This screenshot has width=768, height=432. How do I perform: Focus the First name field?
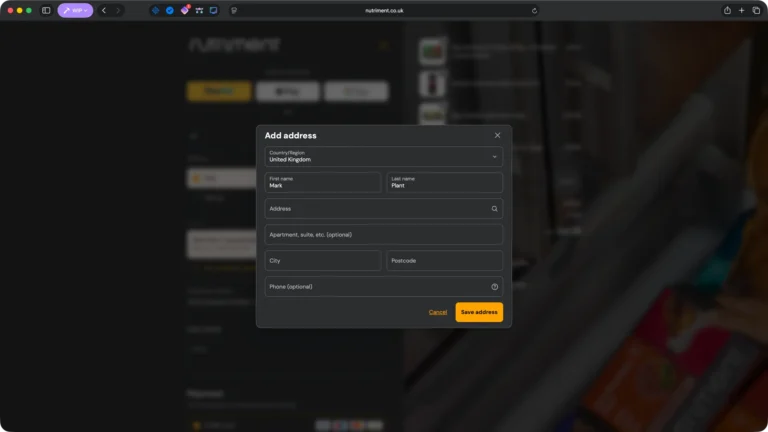click(323, 182)
